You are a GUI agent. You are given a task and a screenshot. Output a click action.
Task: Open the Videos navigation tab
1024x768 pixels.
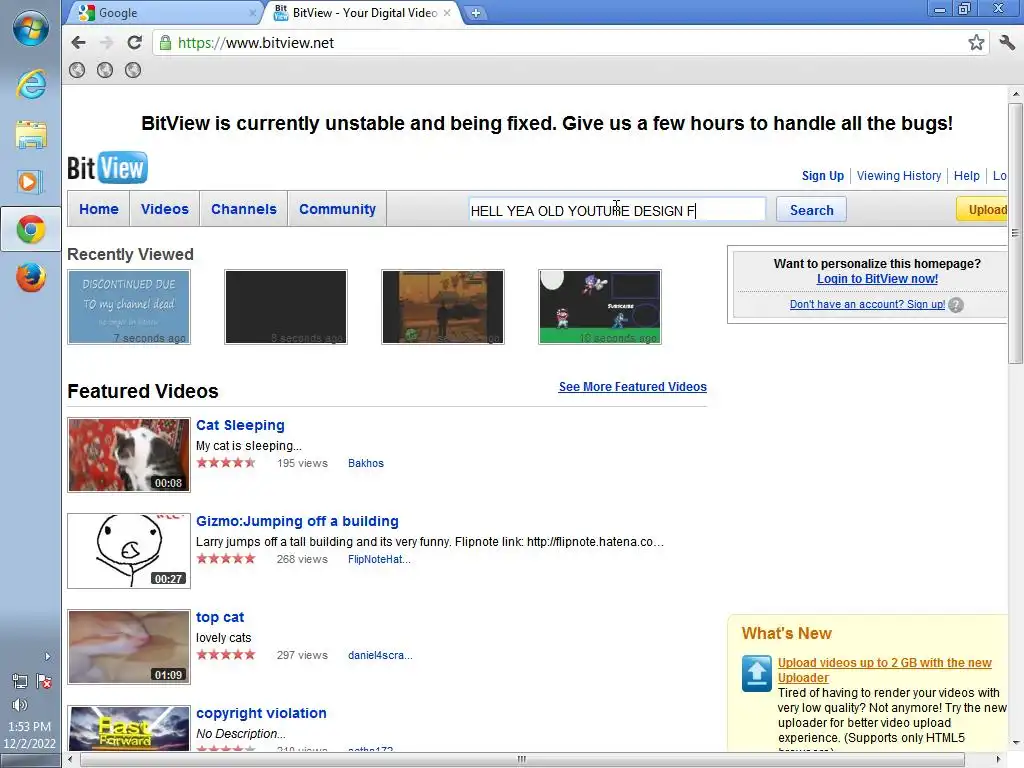point(165,209)
